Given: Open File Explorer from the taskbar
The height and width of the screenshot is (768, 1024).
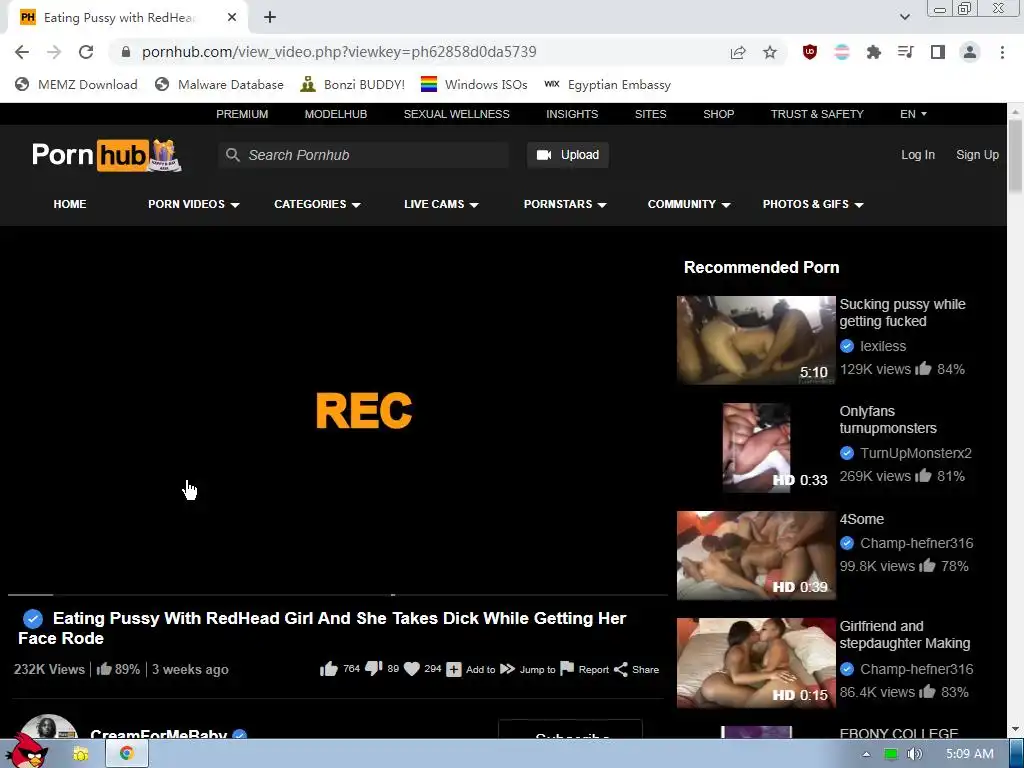Looking at the screenshot, I should click(80, 754).
